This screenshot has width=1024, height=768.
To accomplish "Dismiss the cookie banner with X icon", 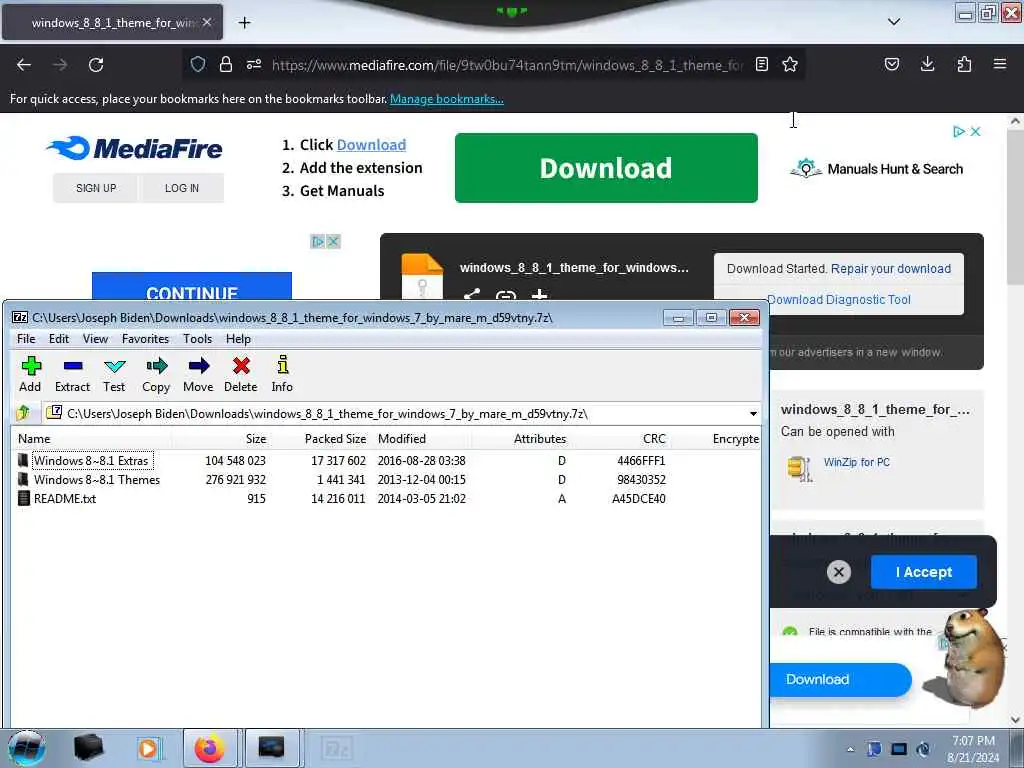I will pos(839,573).
